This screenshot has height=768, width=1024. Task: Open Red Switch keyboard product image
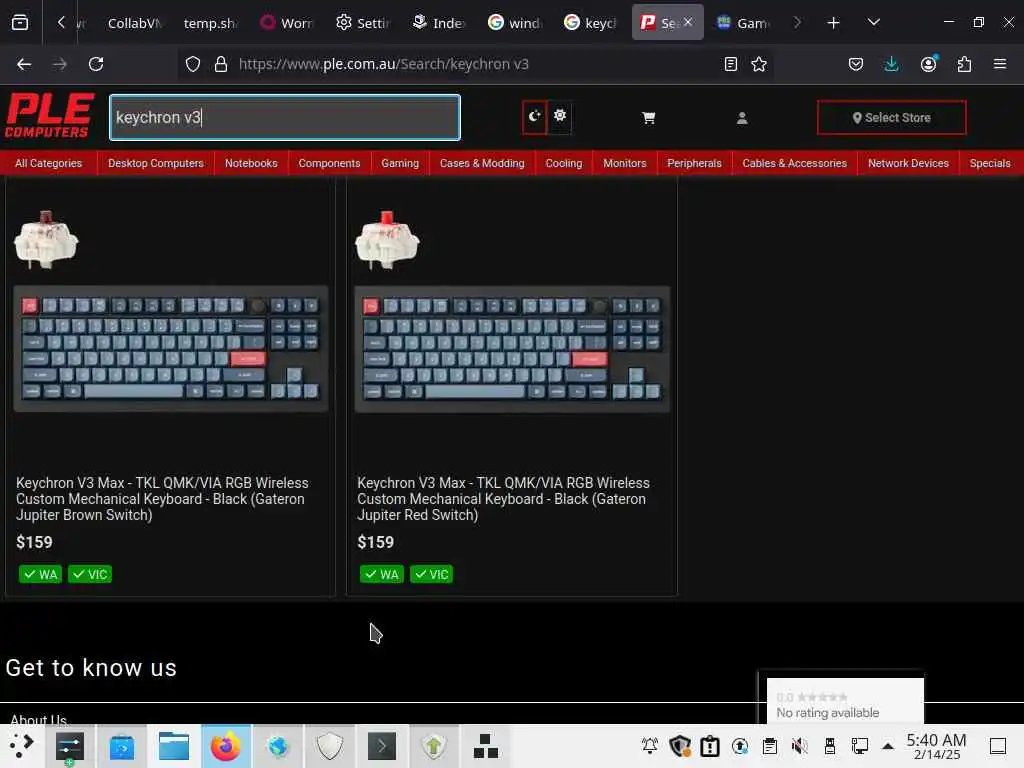tap(512, 349)
